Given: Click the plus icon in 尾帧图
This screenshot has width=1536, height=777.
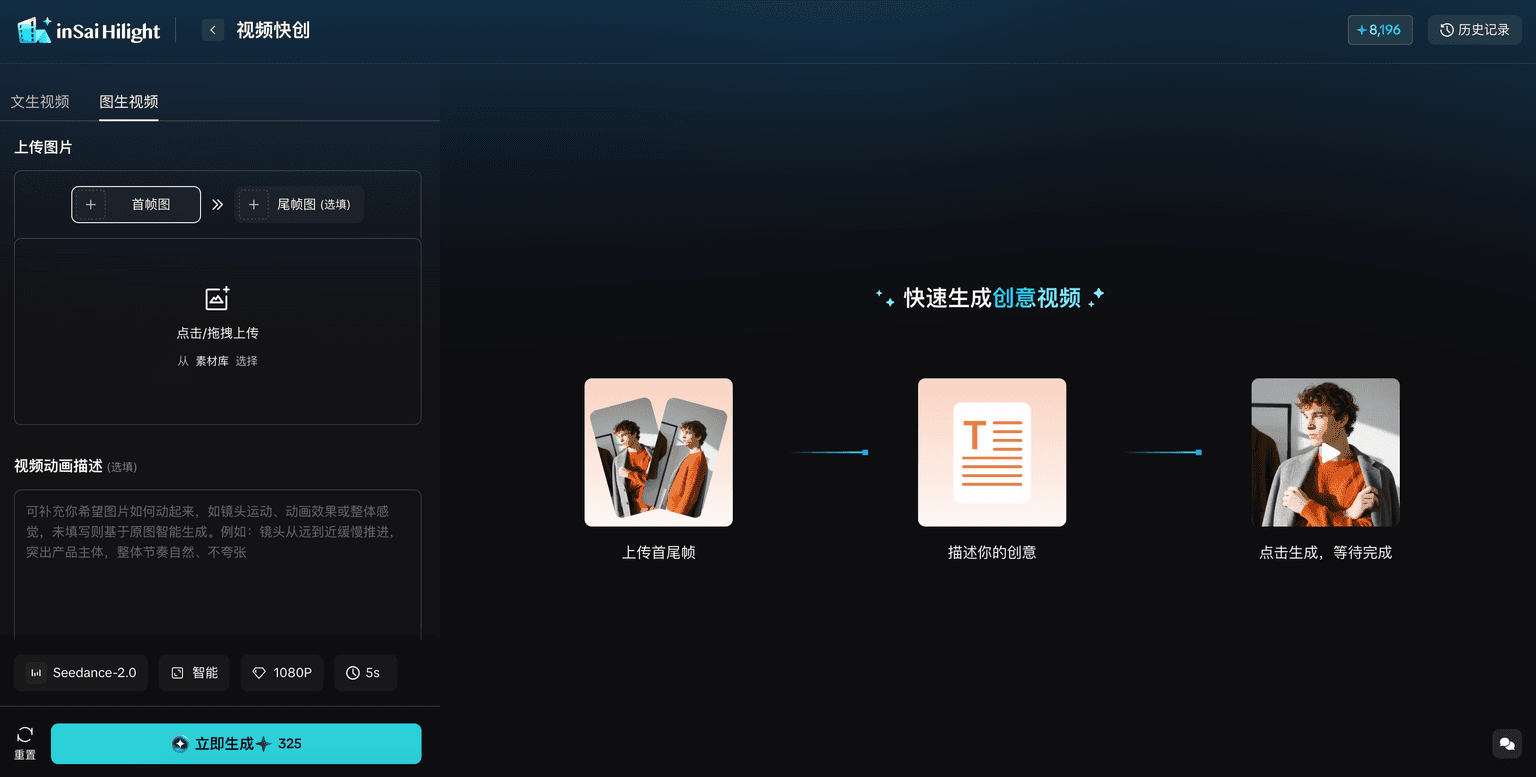Looking at the screenshot, I should click(x=254, y=205).
